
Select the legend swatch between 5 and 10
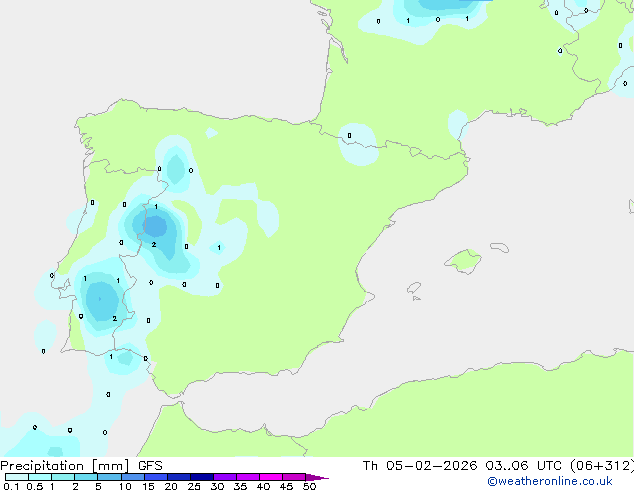(x=109, y=477)
